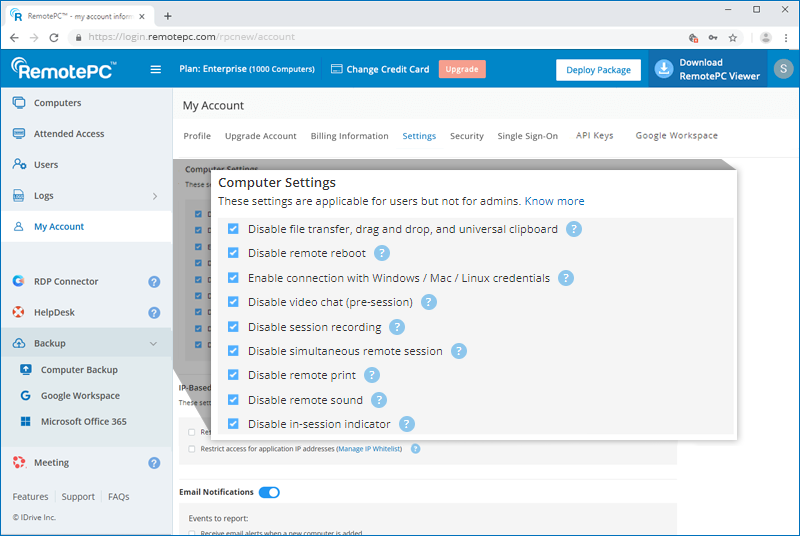Click help icon beside HelpDesk
The width and height of the screenshot is (800, 536).
tap(154, 313)
